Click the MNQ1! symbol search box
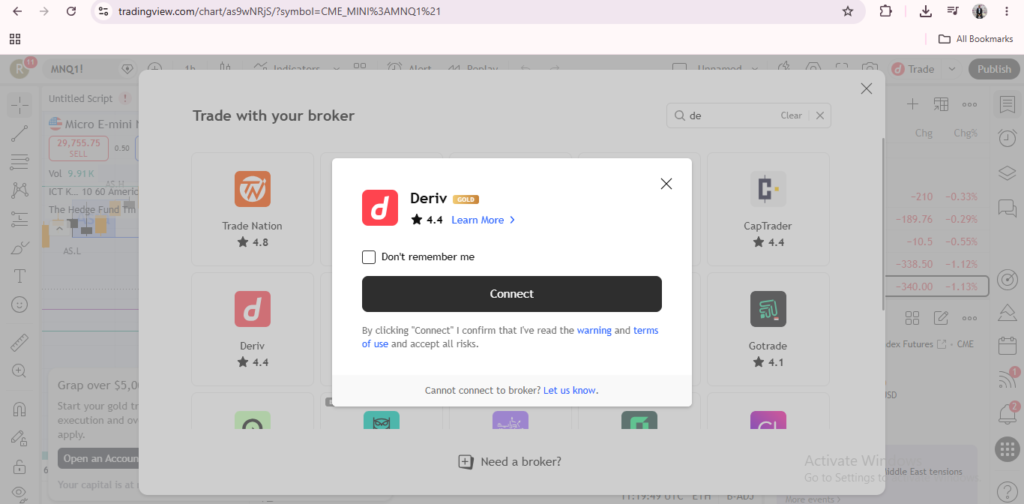Viewport: 1024px width, 504px height. (x=90, y=69)
